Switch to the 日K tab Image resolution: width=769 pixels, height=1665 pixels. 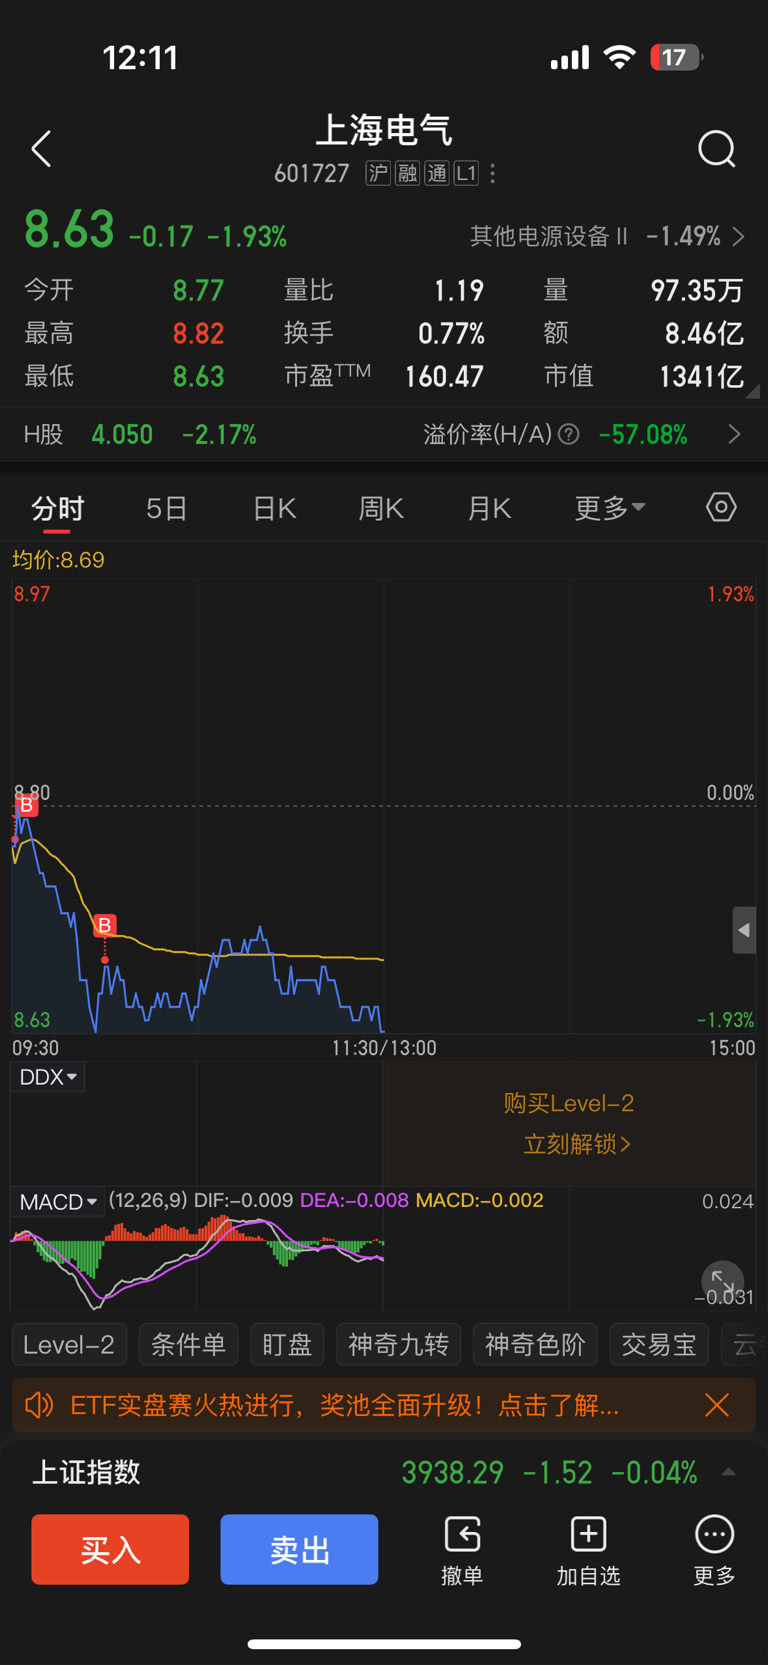pyautogui.click(x=274, y=509)
